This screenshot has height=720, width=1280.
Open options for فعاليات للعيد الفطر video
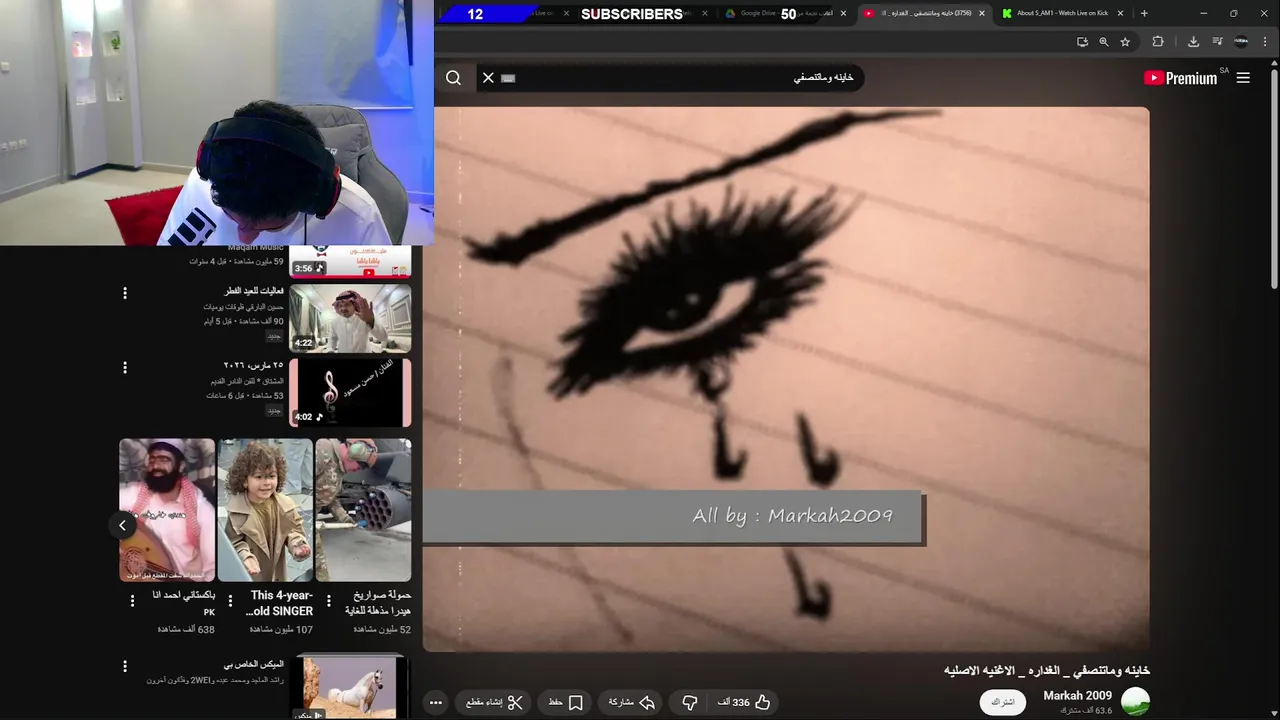pos(125,293)
